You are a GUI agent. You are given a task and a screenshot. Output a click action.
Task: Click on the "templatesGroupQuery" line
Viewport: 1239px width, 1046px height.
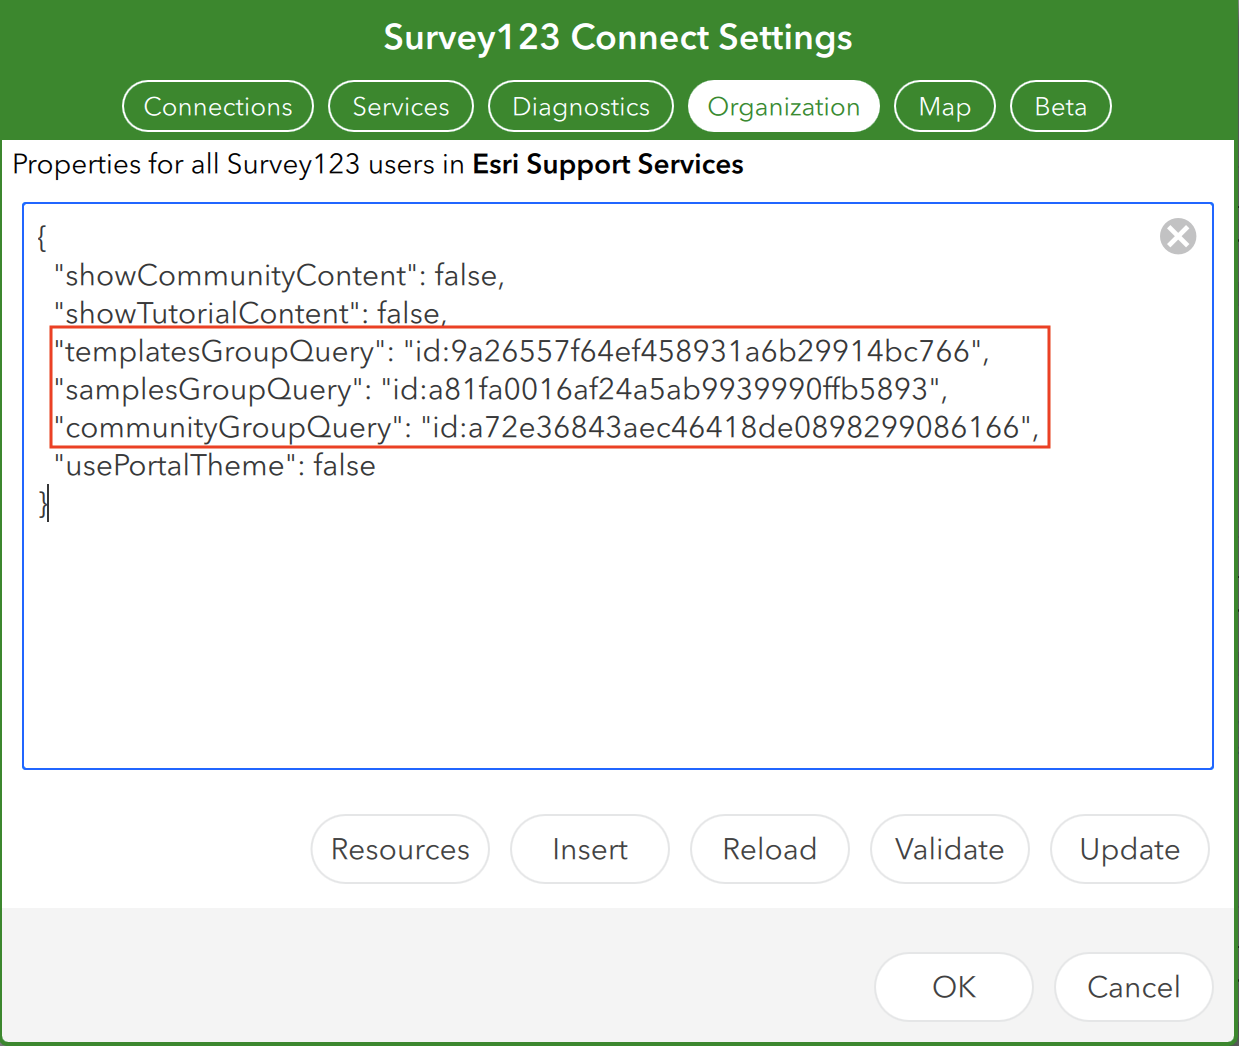[522, 351]
